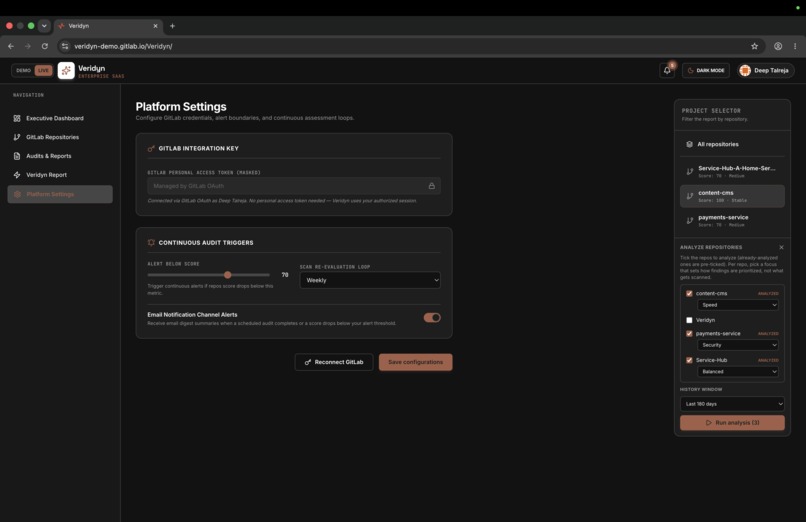806x522 pixels.
Task: Click the branch icon beside payments-service Score 70
Action: (x=689, y=221)
